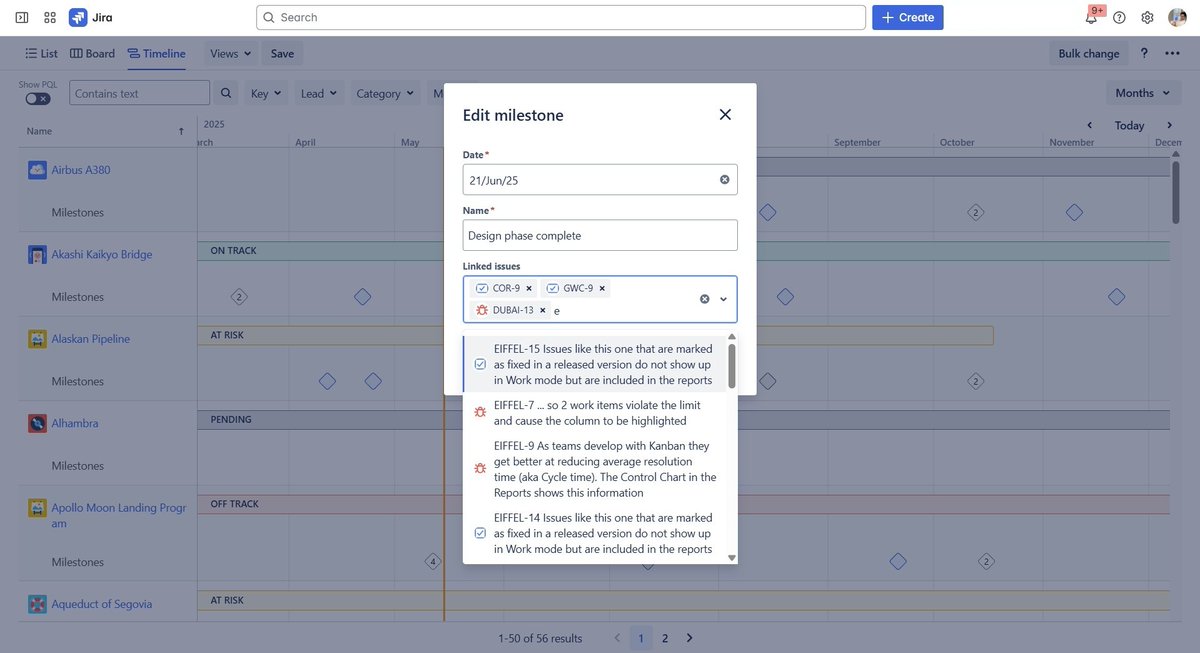This screenshot has width=1200, height=653.
Task: Open the Aqueduct of Segovia project link
Action: 102,604
